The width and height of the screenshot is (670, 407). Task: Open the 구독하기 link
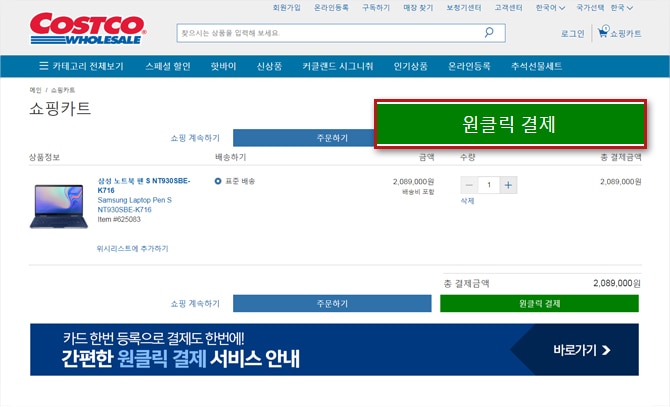(376, 8)
